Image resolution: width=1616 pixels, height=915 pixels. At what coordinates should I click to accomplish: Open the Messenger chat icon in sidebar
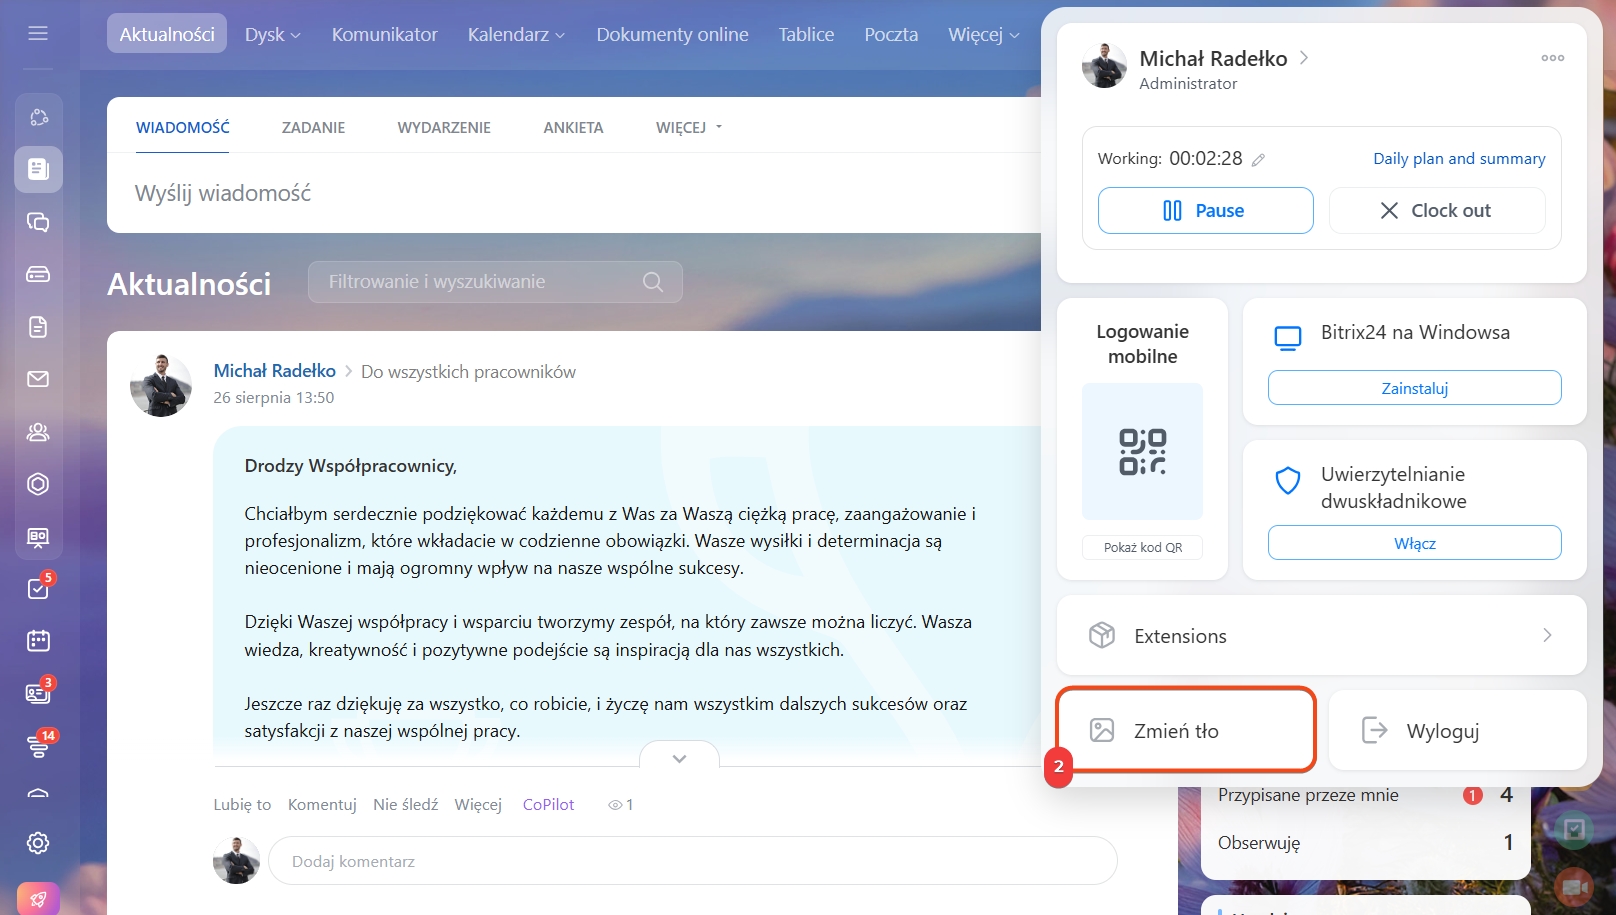tap(38, 222)
